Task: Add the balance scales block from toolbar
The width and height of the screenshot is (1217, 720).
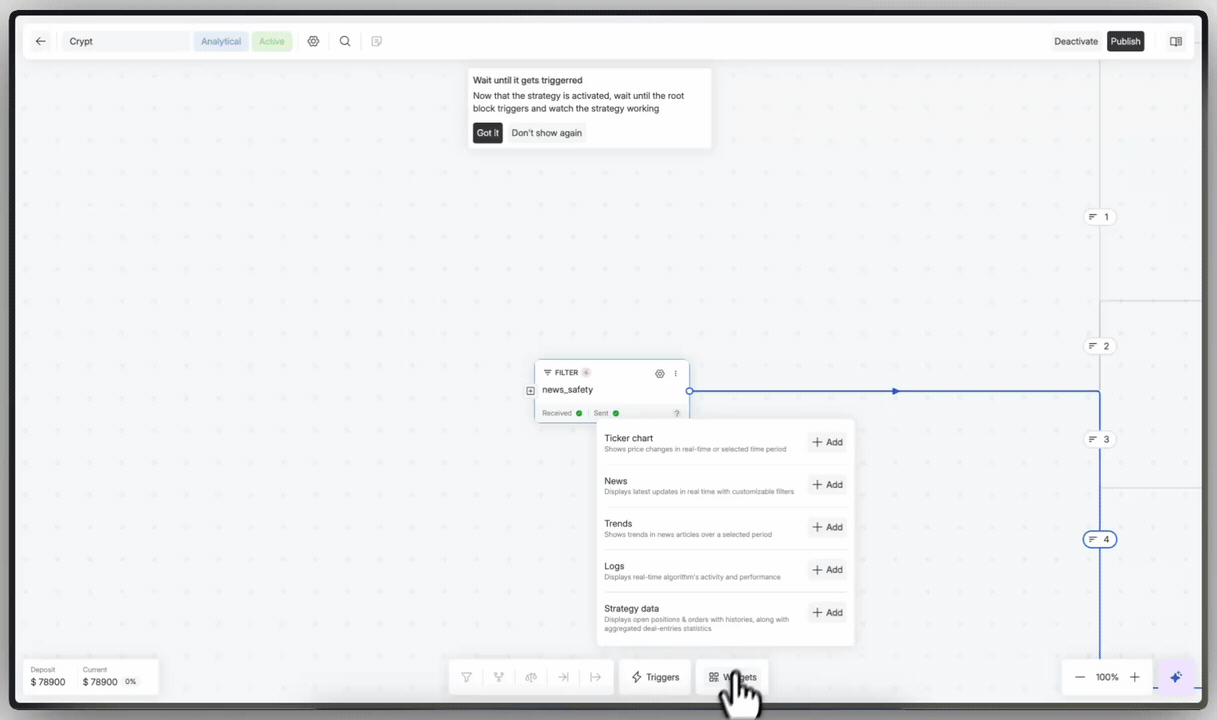Action: click(531, 677)
